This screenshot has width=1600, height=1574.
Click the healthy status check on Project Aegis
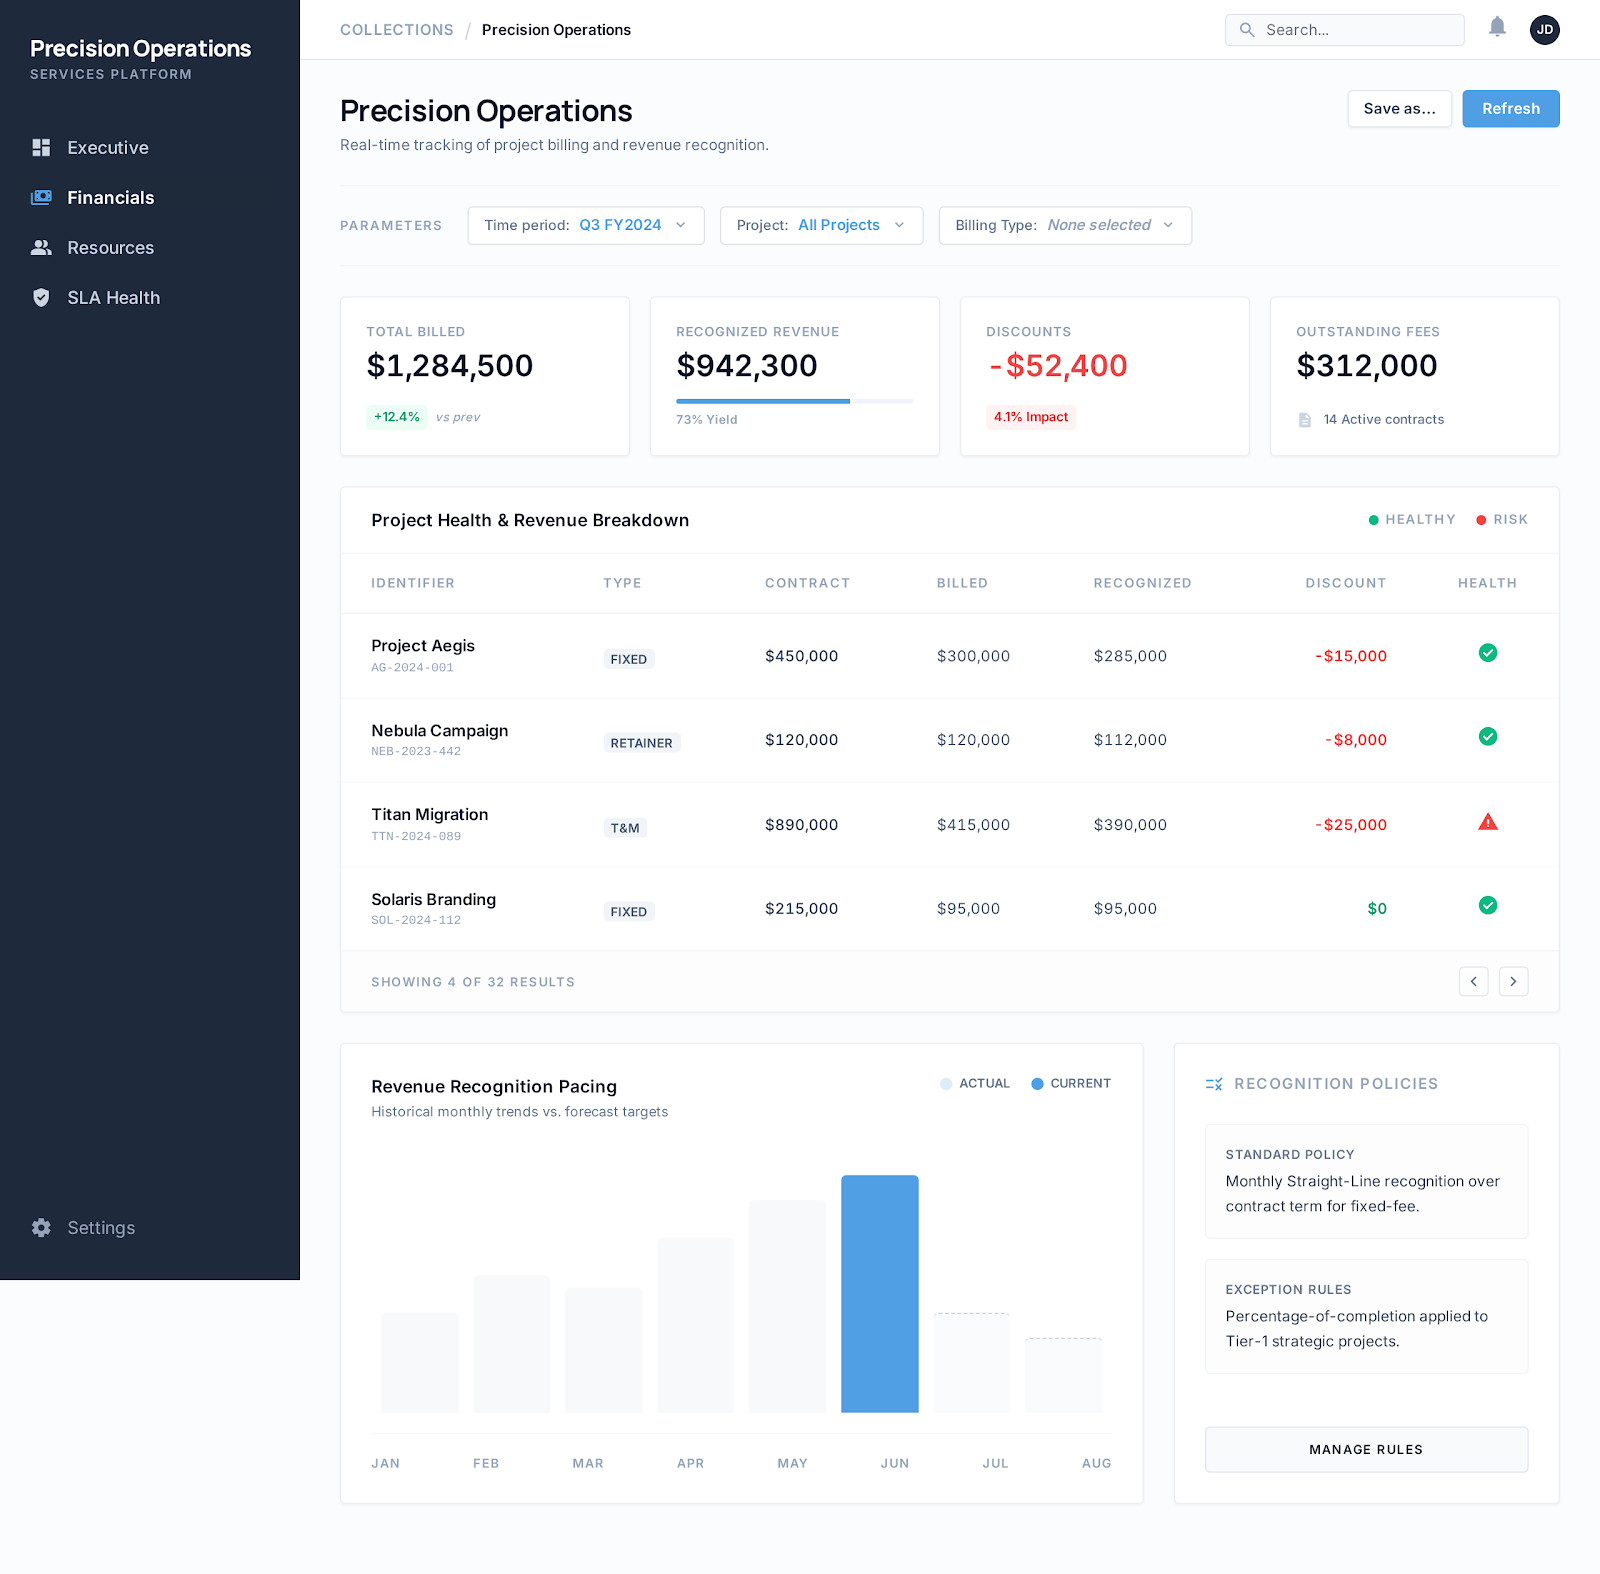coord(1488,653)
